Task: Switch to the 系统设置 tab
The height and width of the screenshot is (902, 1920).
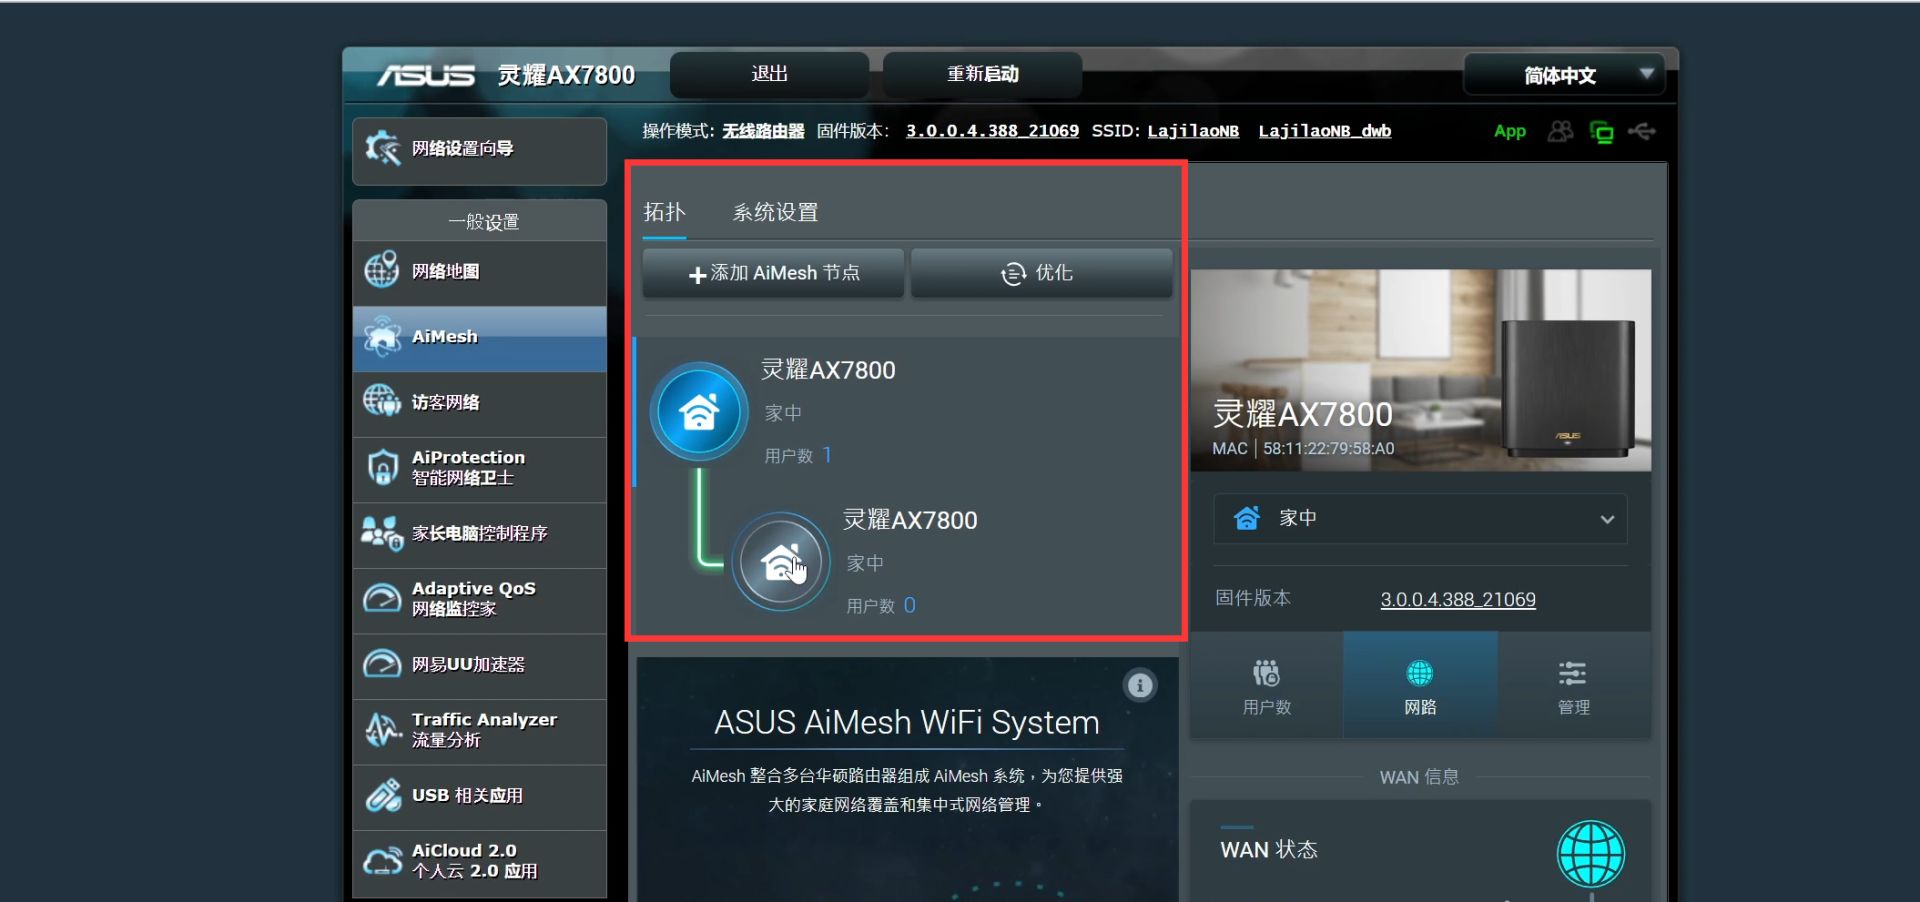Action: coord(775,212)
